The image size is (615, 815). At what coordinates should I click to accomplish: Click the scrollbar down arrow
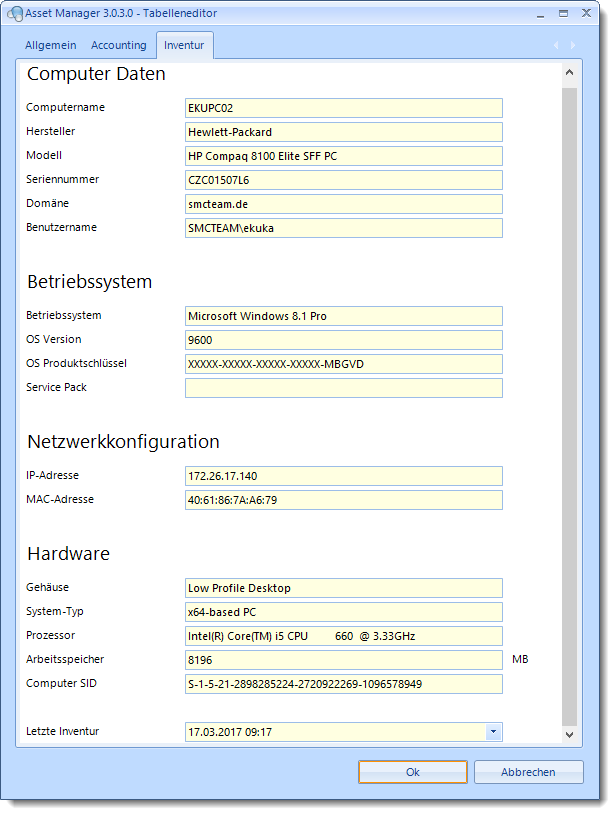pos(569,734)
